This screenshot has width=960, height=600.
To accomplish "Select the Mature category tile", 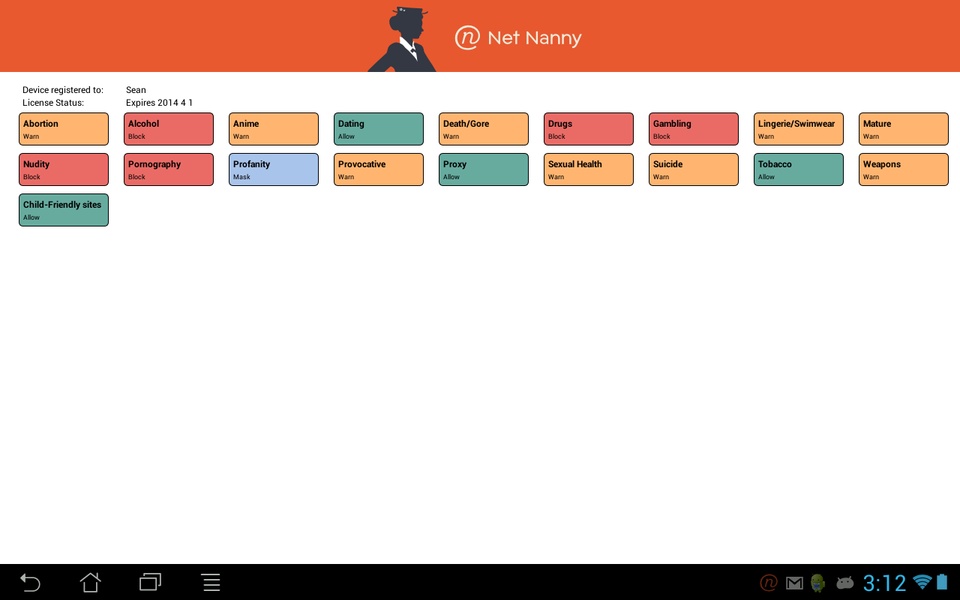I will [x=904, y=129].
